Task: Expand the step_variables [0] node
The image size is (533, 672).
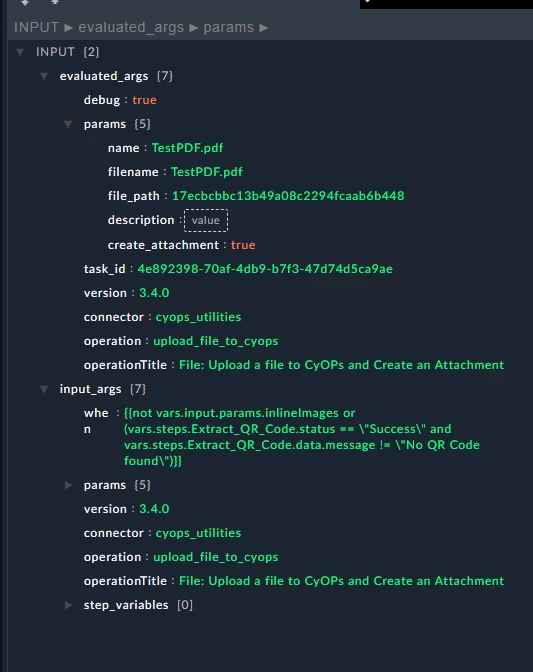Action: click(68, 605)
